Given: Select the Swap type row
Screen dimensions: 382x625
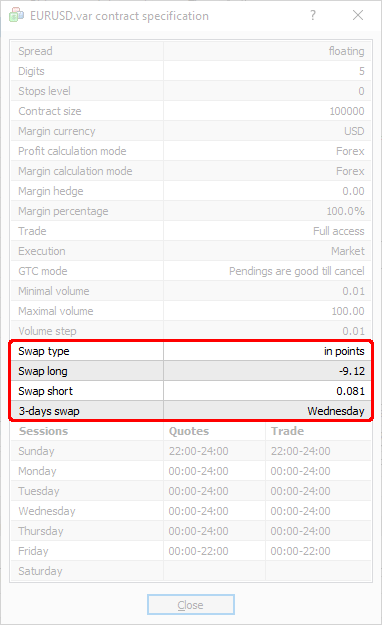Looking at the screenshot, I should (191, 351).
